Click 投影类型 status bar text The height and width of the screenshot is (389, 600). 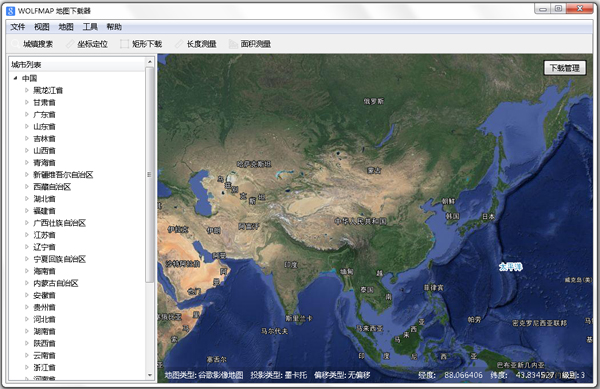279,375
